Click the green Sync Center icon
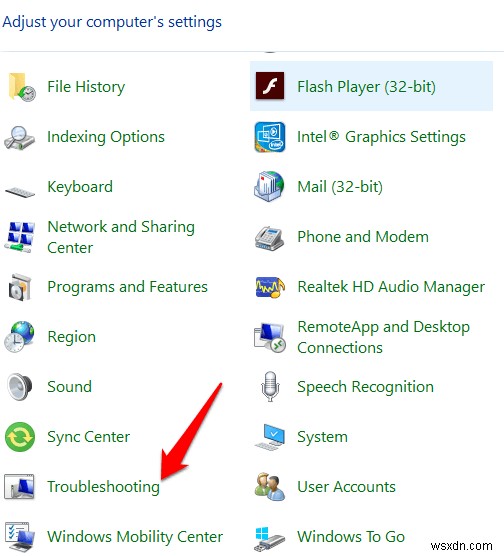Image resolution: width=504 pixels, height=556 pixels. [20, 437]
